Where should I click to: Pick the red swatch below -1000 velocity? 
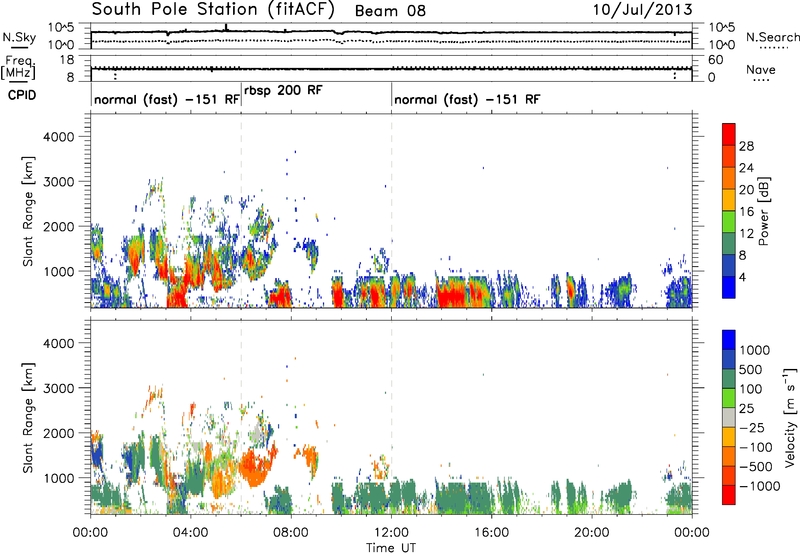(x=729, y=495)
